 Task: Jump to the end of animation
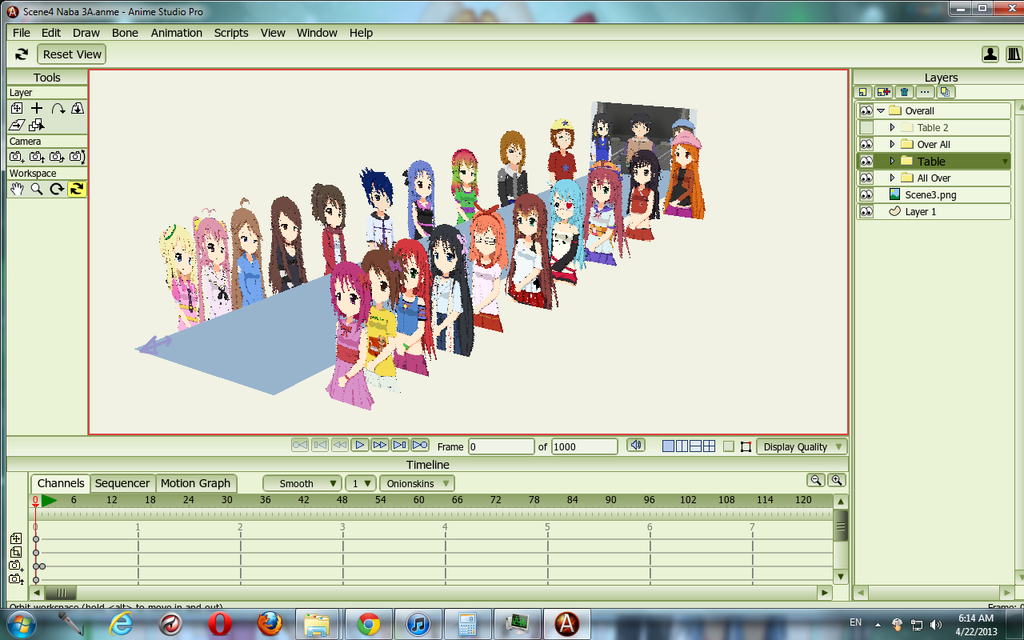point(420,445)
